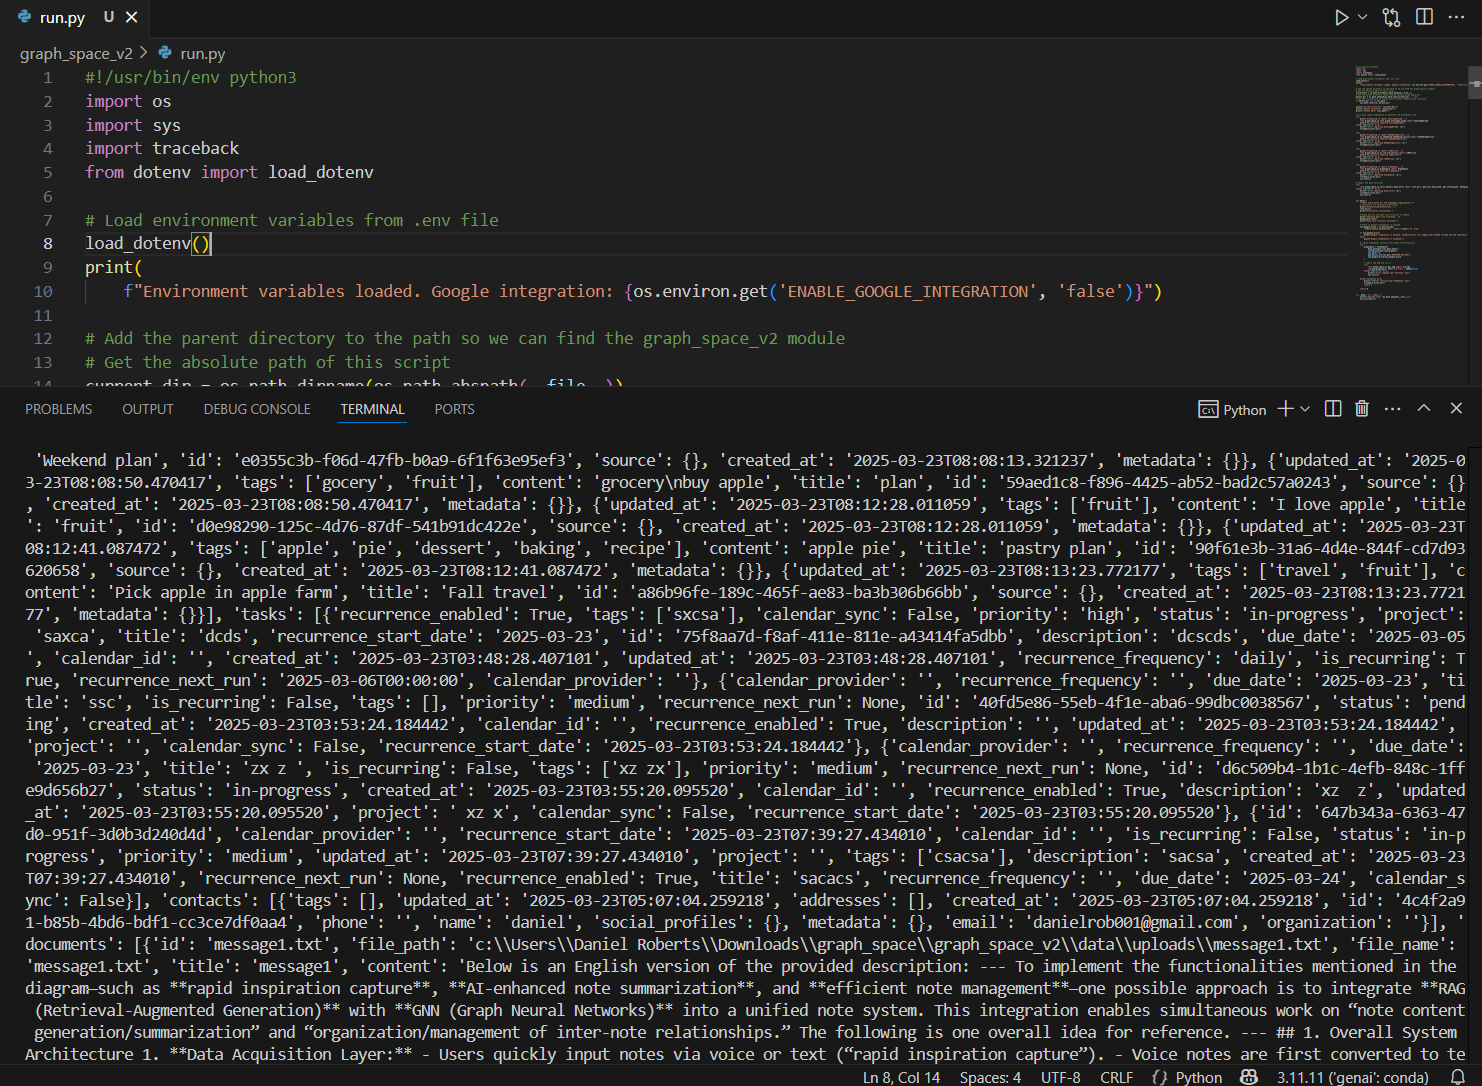Click the print( statement on line 9

point(114,267)
